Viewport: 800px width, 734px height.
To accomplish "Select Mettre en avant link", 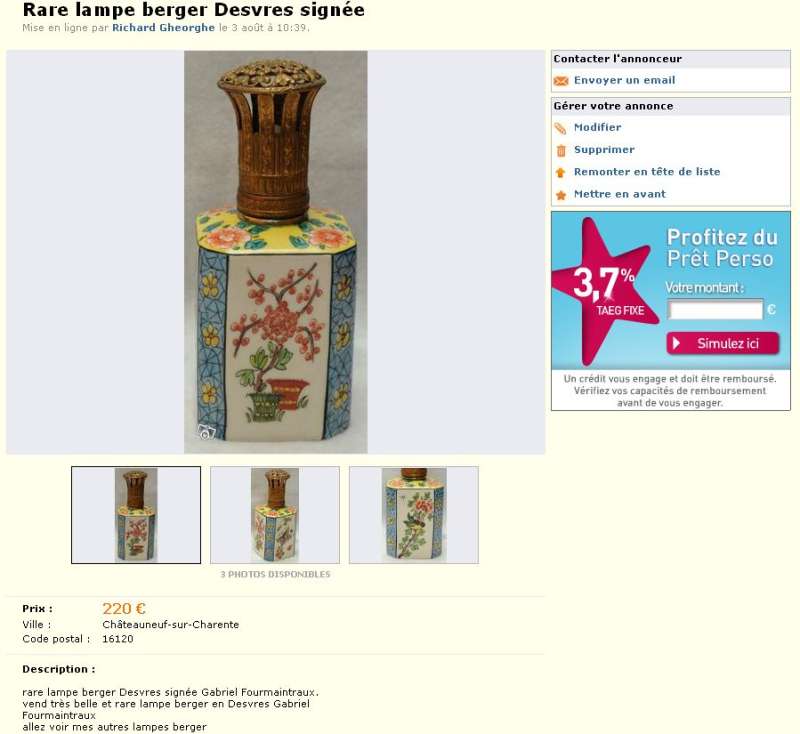I will tap(619, 194).
